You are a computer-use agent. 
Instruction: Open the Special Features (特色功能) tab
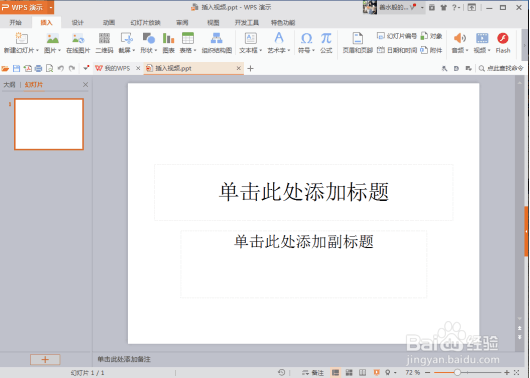(283, 23)
